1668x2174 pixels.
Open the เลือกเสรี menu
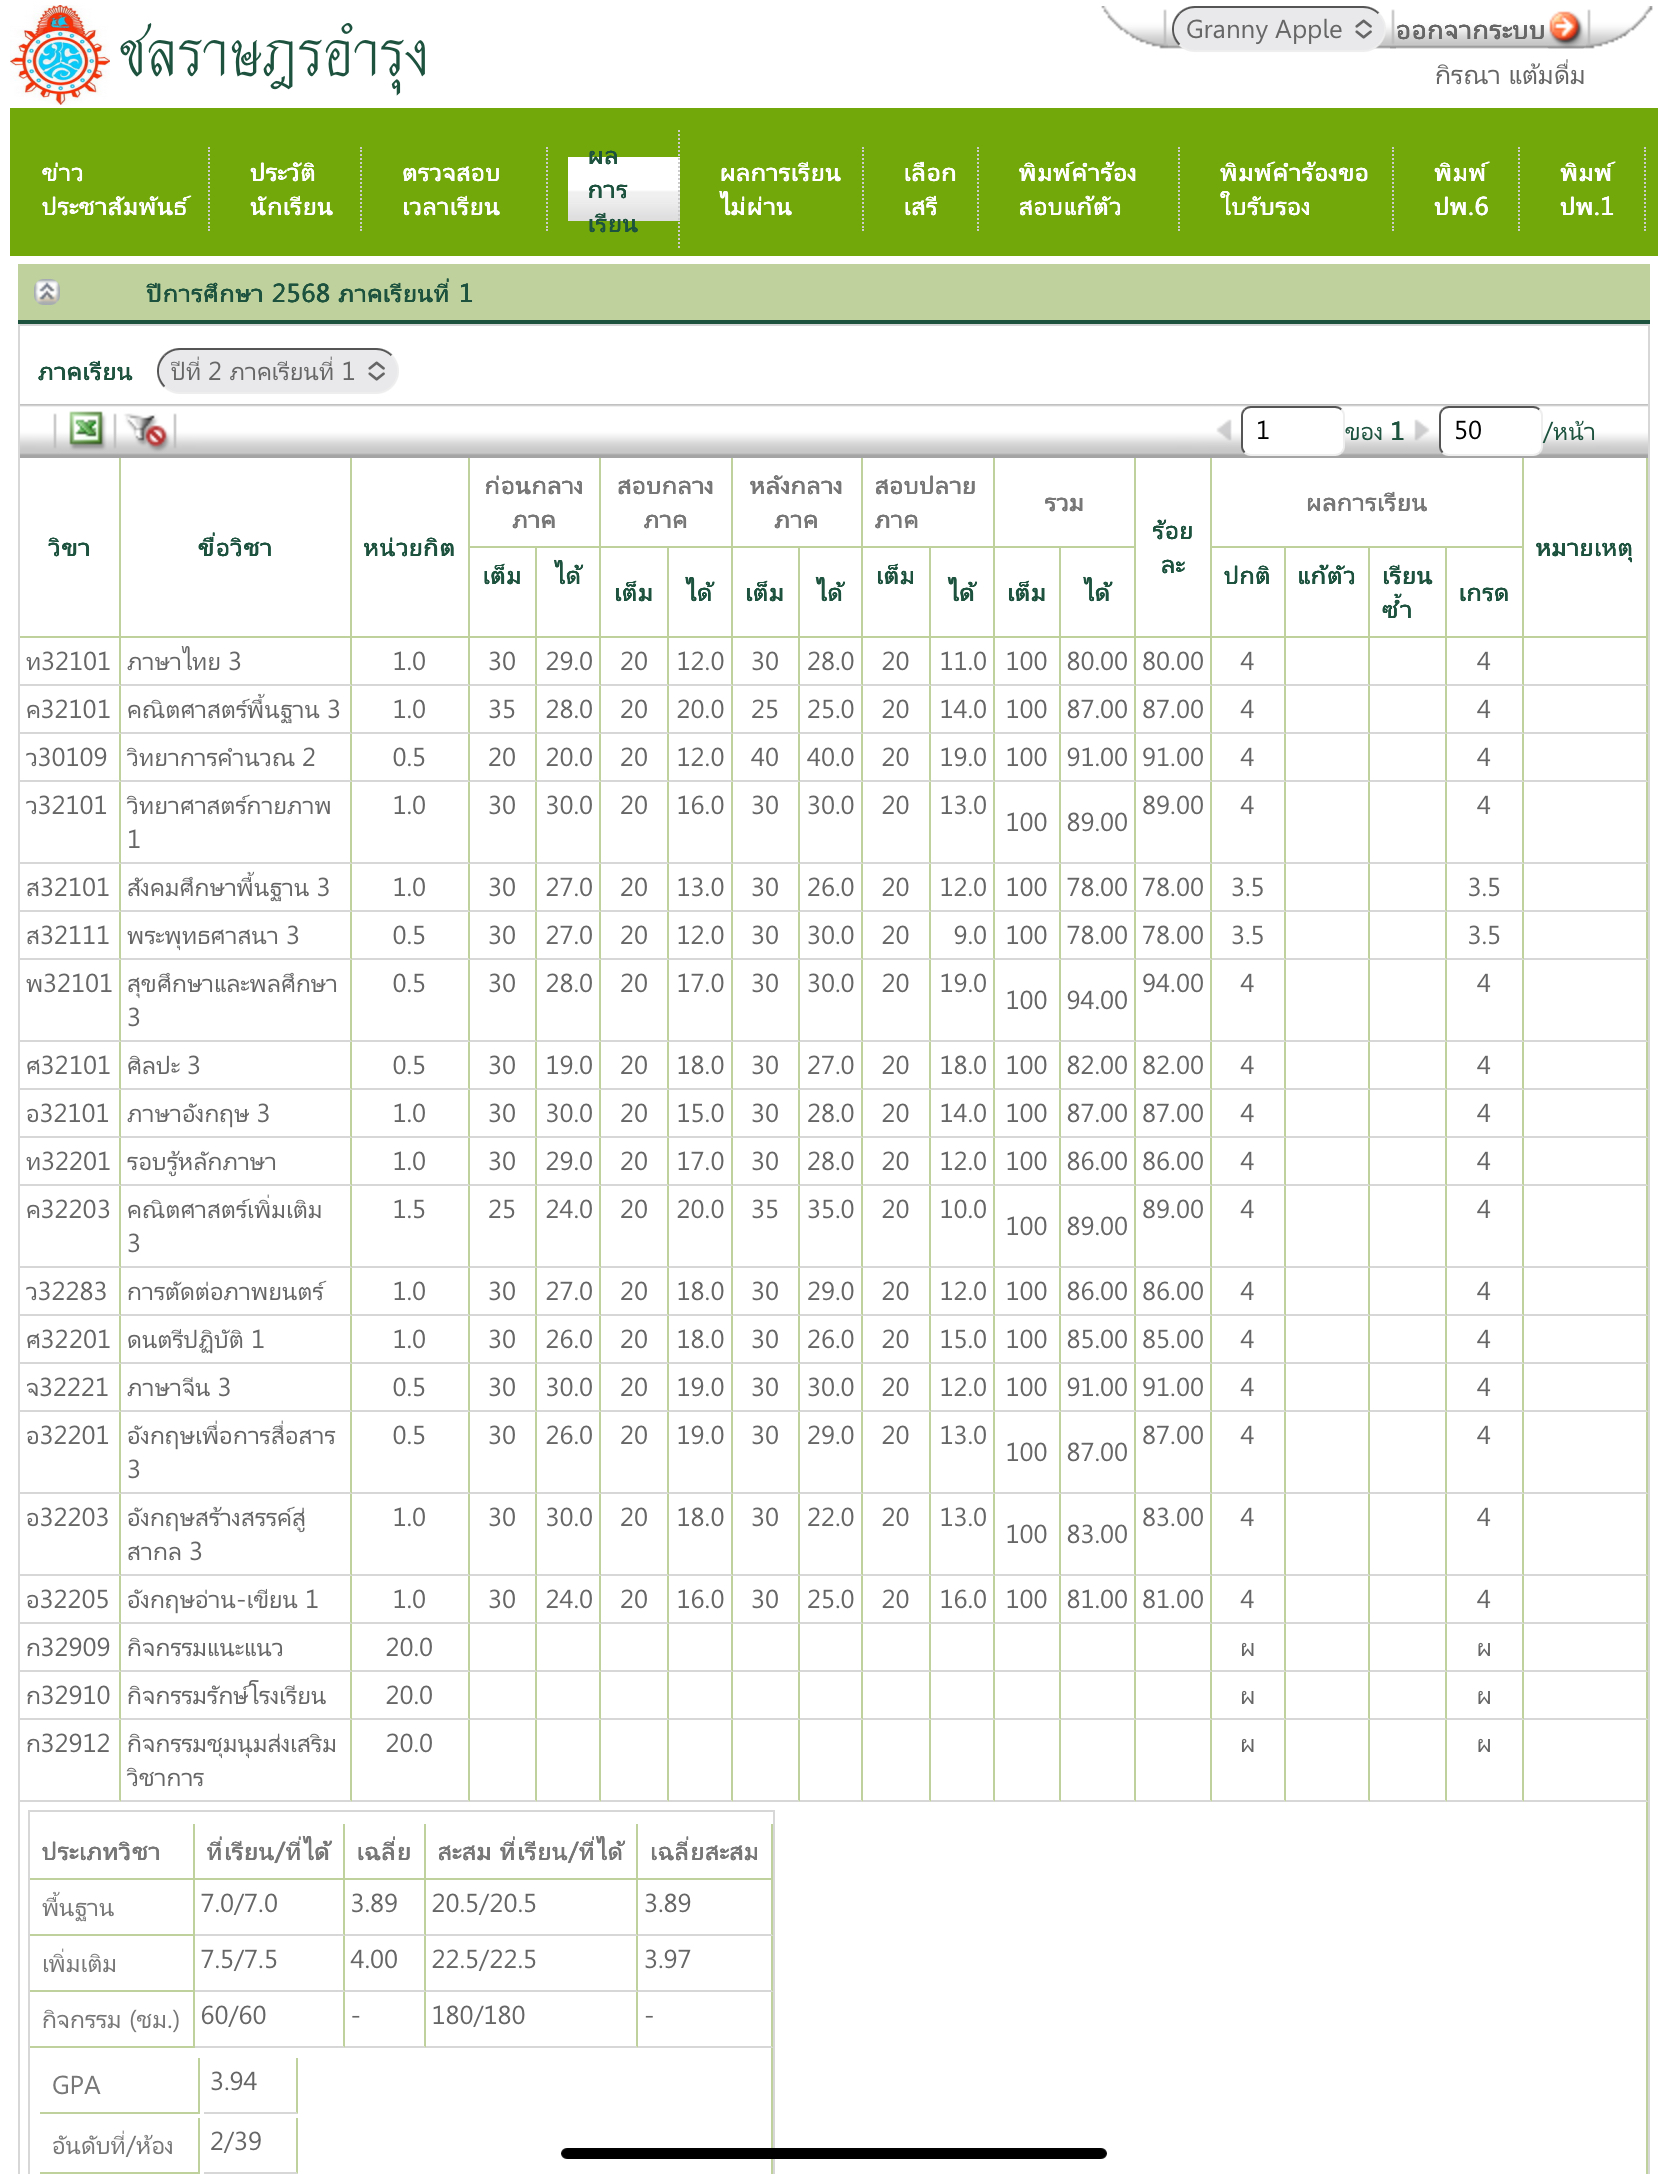click(928, 189)
